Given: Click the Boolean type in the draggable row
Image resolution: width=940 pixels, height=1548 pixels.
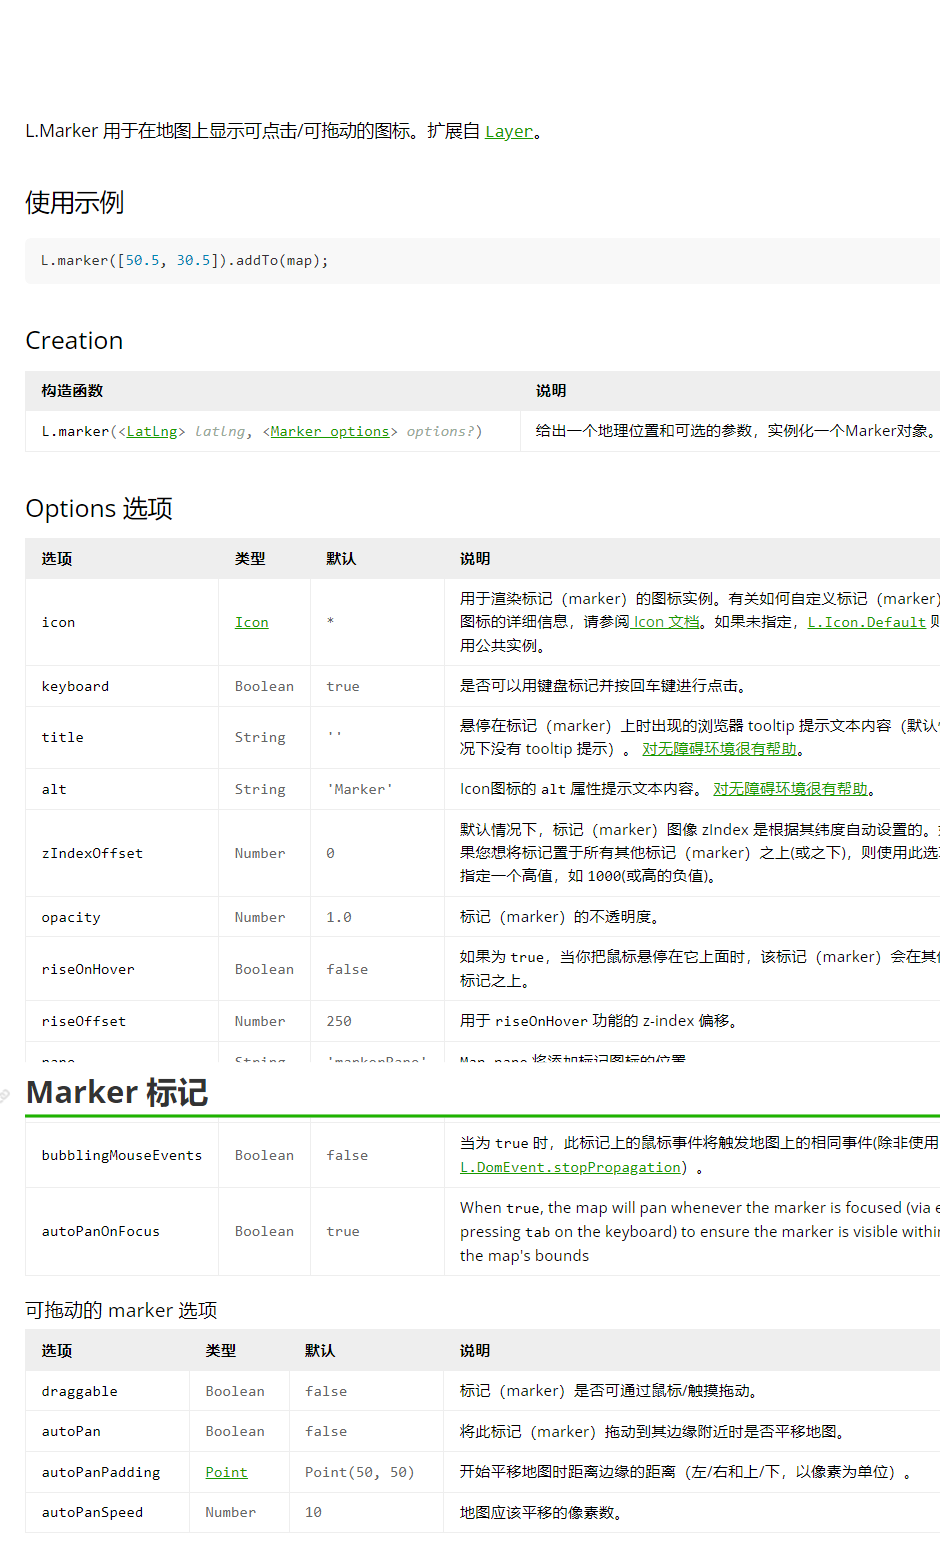Looking at the screenshot, I should [235, 1391].
